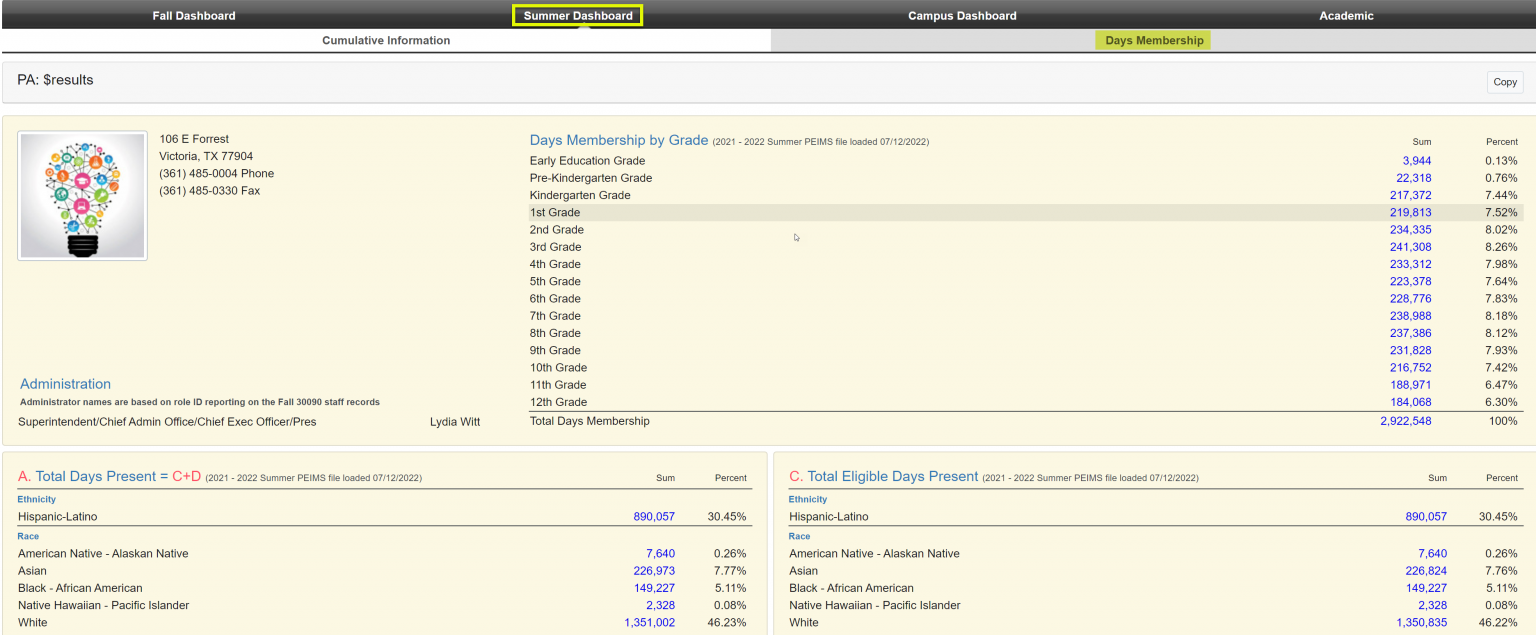This screenshot has height=635, width=1536.
Task: Select the Campus Dashboard tab
Action: [x=961, y=15]
